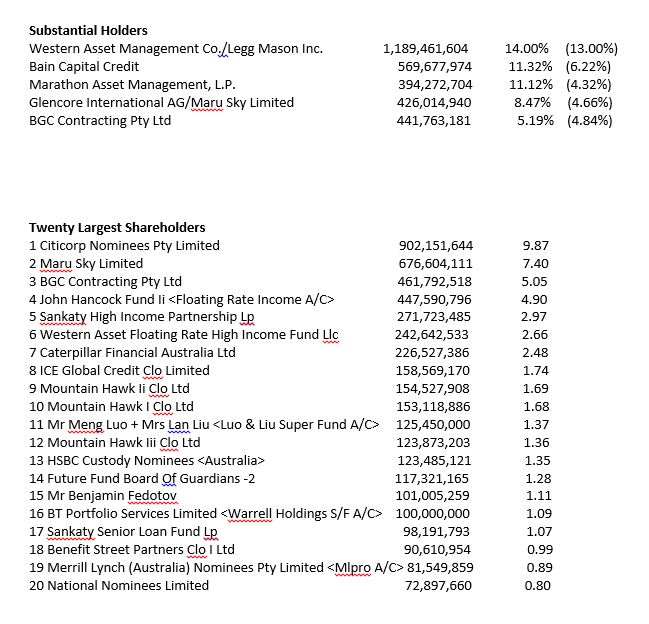The width and height of the screenshot is (649, 624).
Task: Click the underlined word Warrell in row 16
Action: tap(250, 514)
